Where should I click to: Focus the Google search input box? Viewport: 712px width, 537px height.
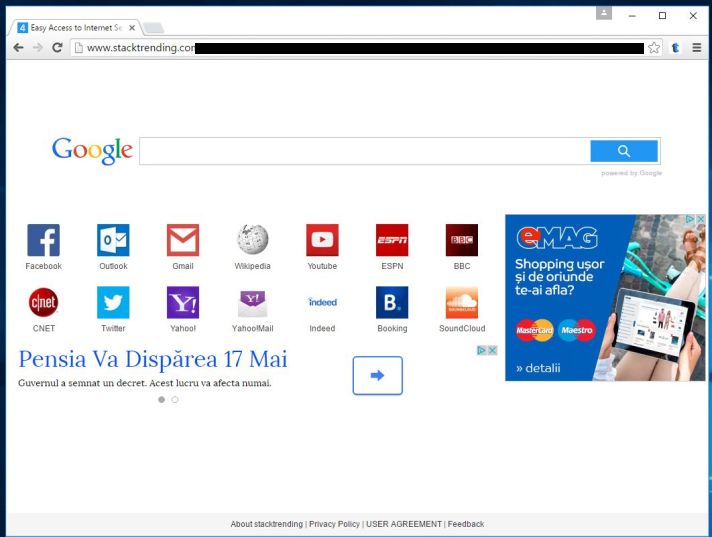tap(365, 151)
